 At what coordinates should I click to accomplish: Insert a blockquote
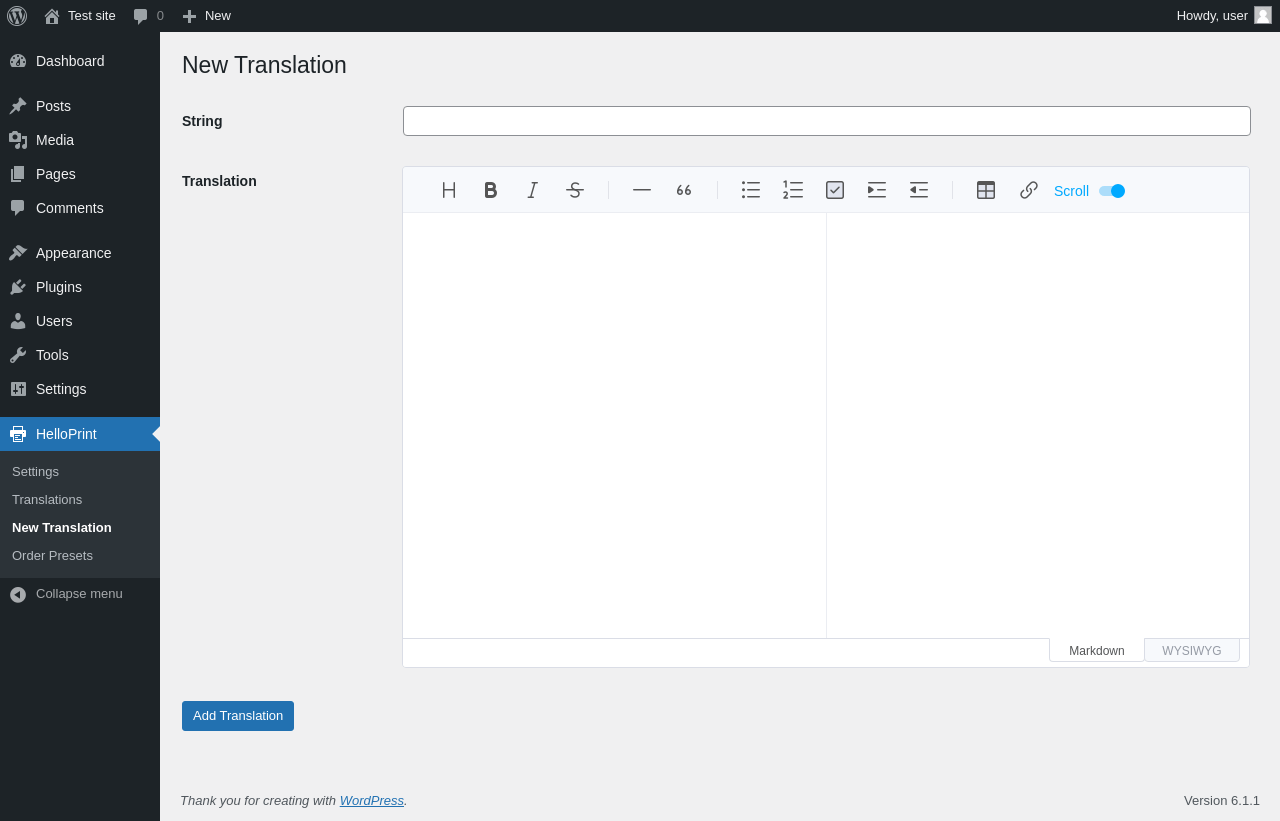coord(684,190)
